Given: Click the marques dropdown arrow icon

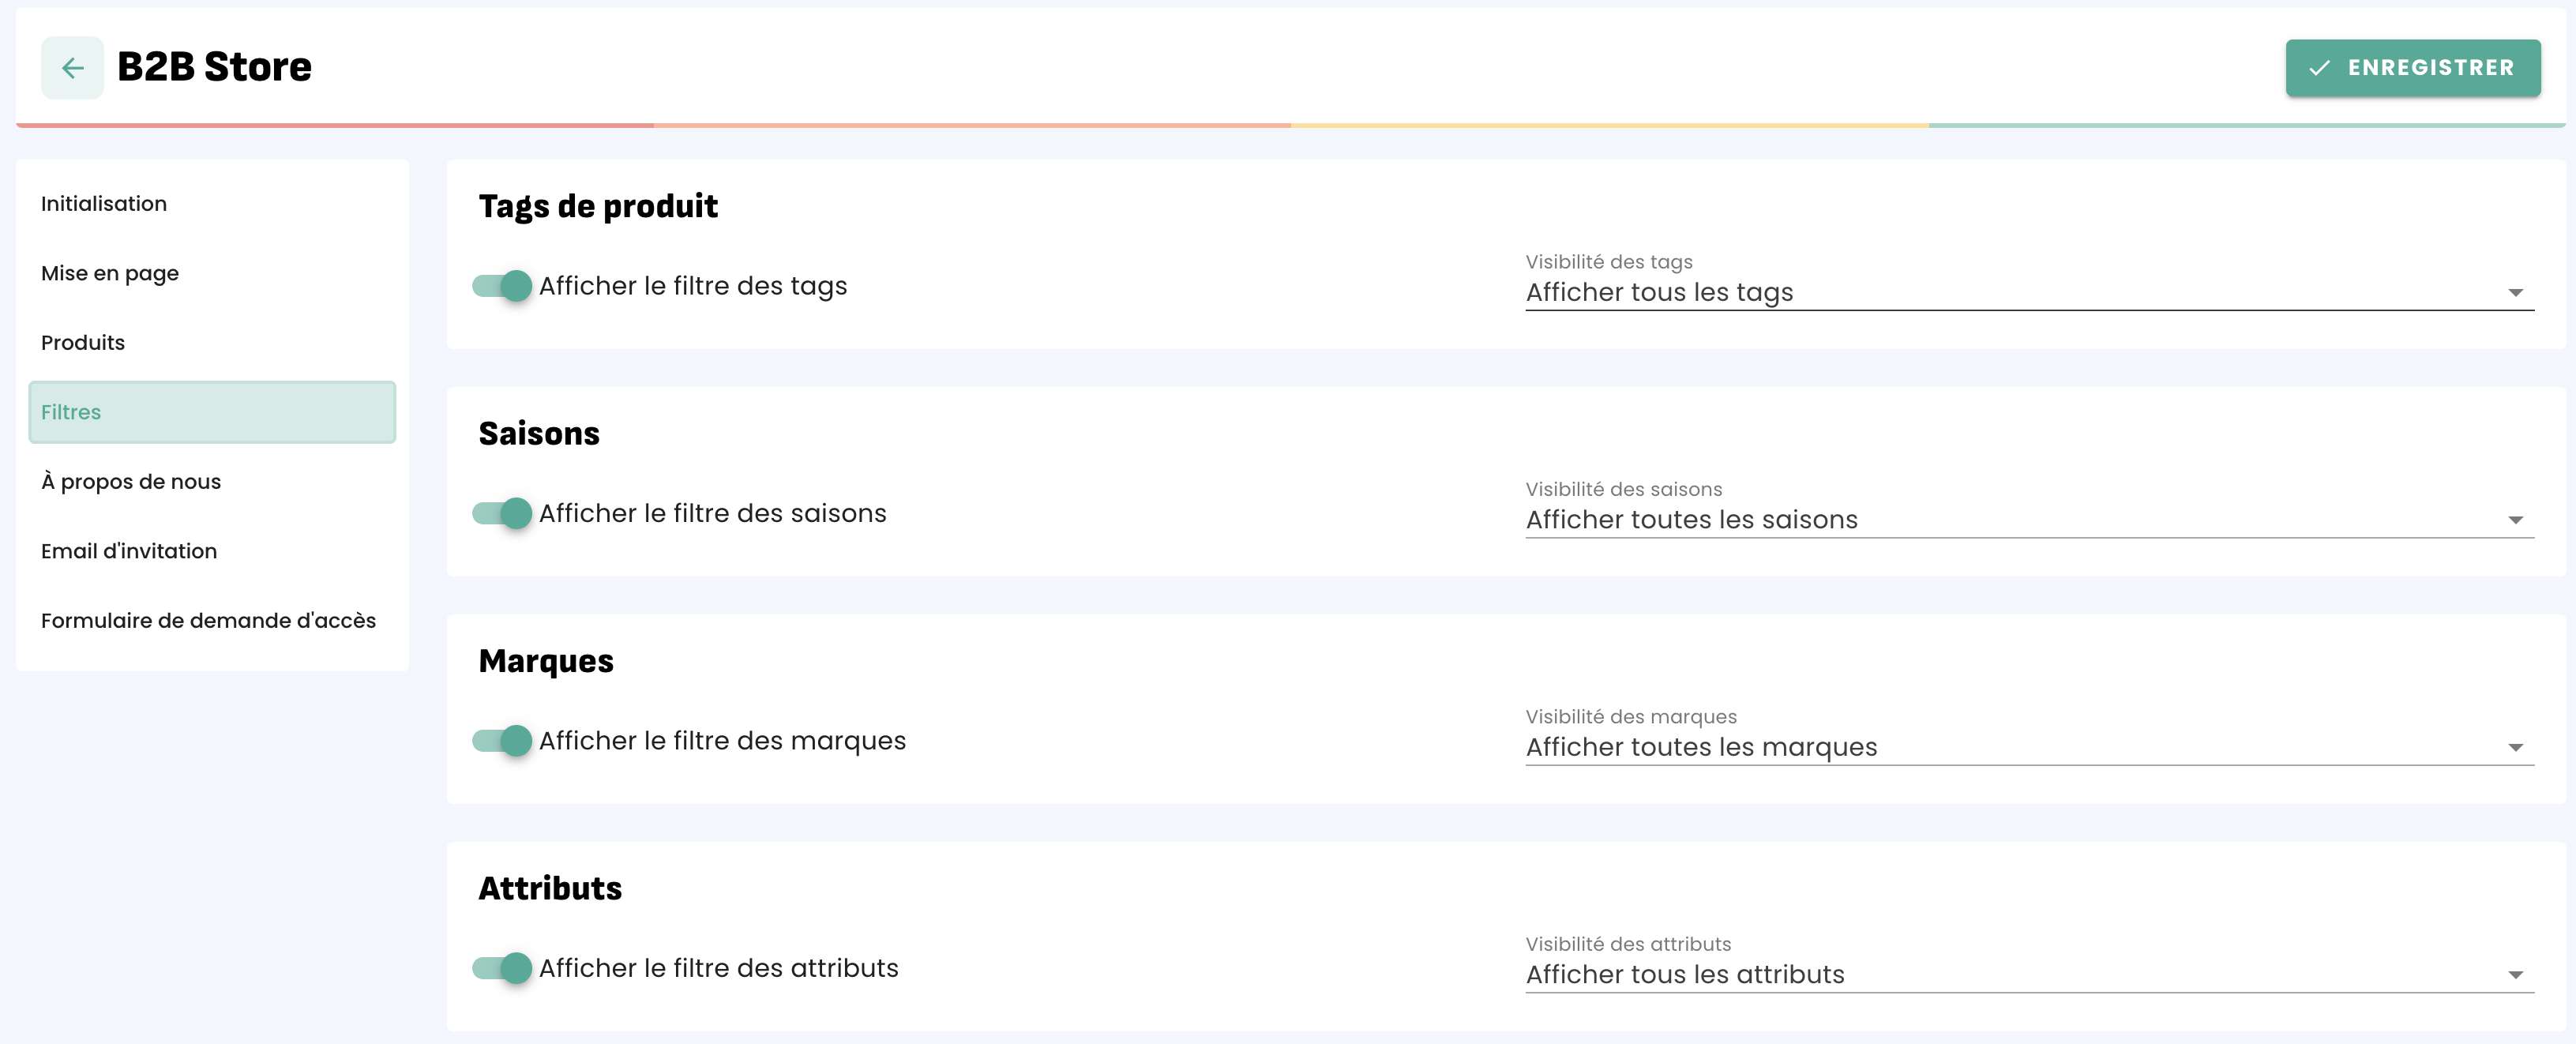Looking at the screenshot, I should tap(2515, 748).
